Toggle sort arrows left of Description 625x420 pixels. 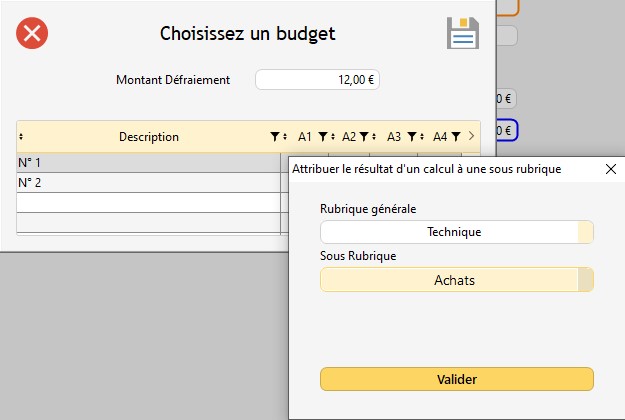click(22, 137)
